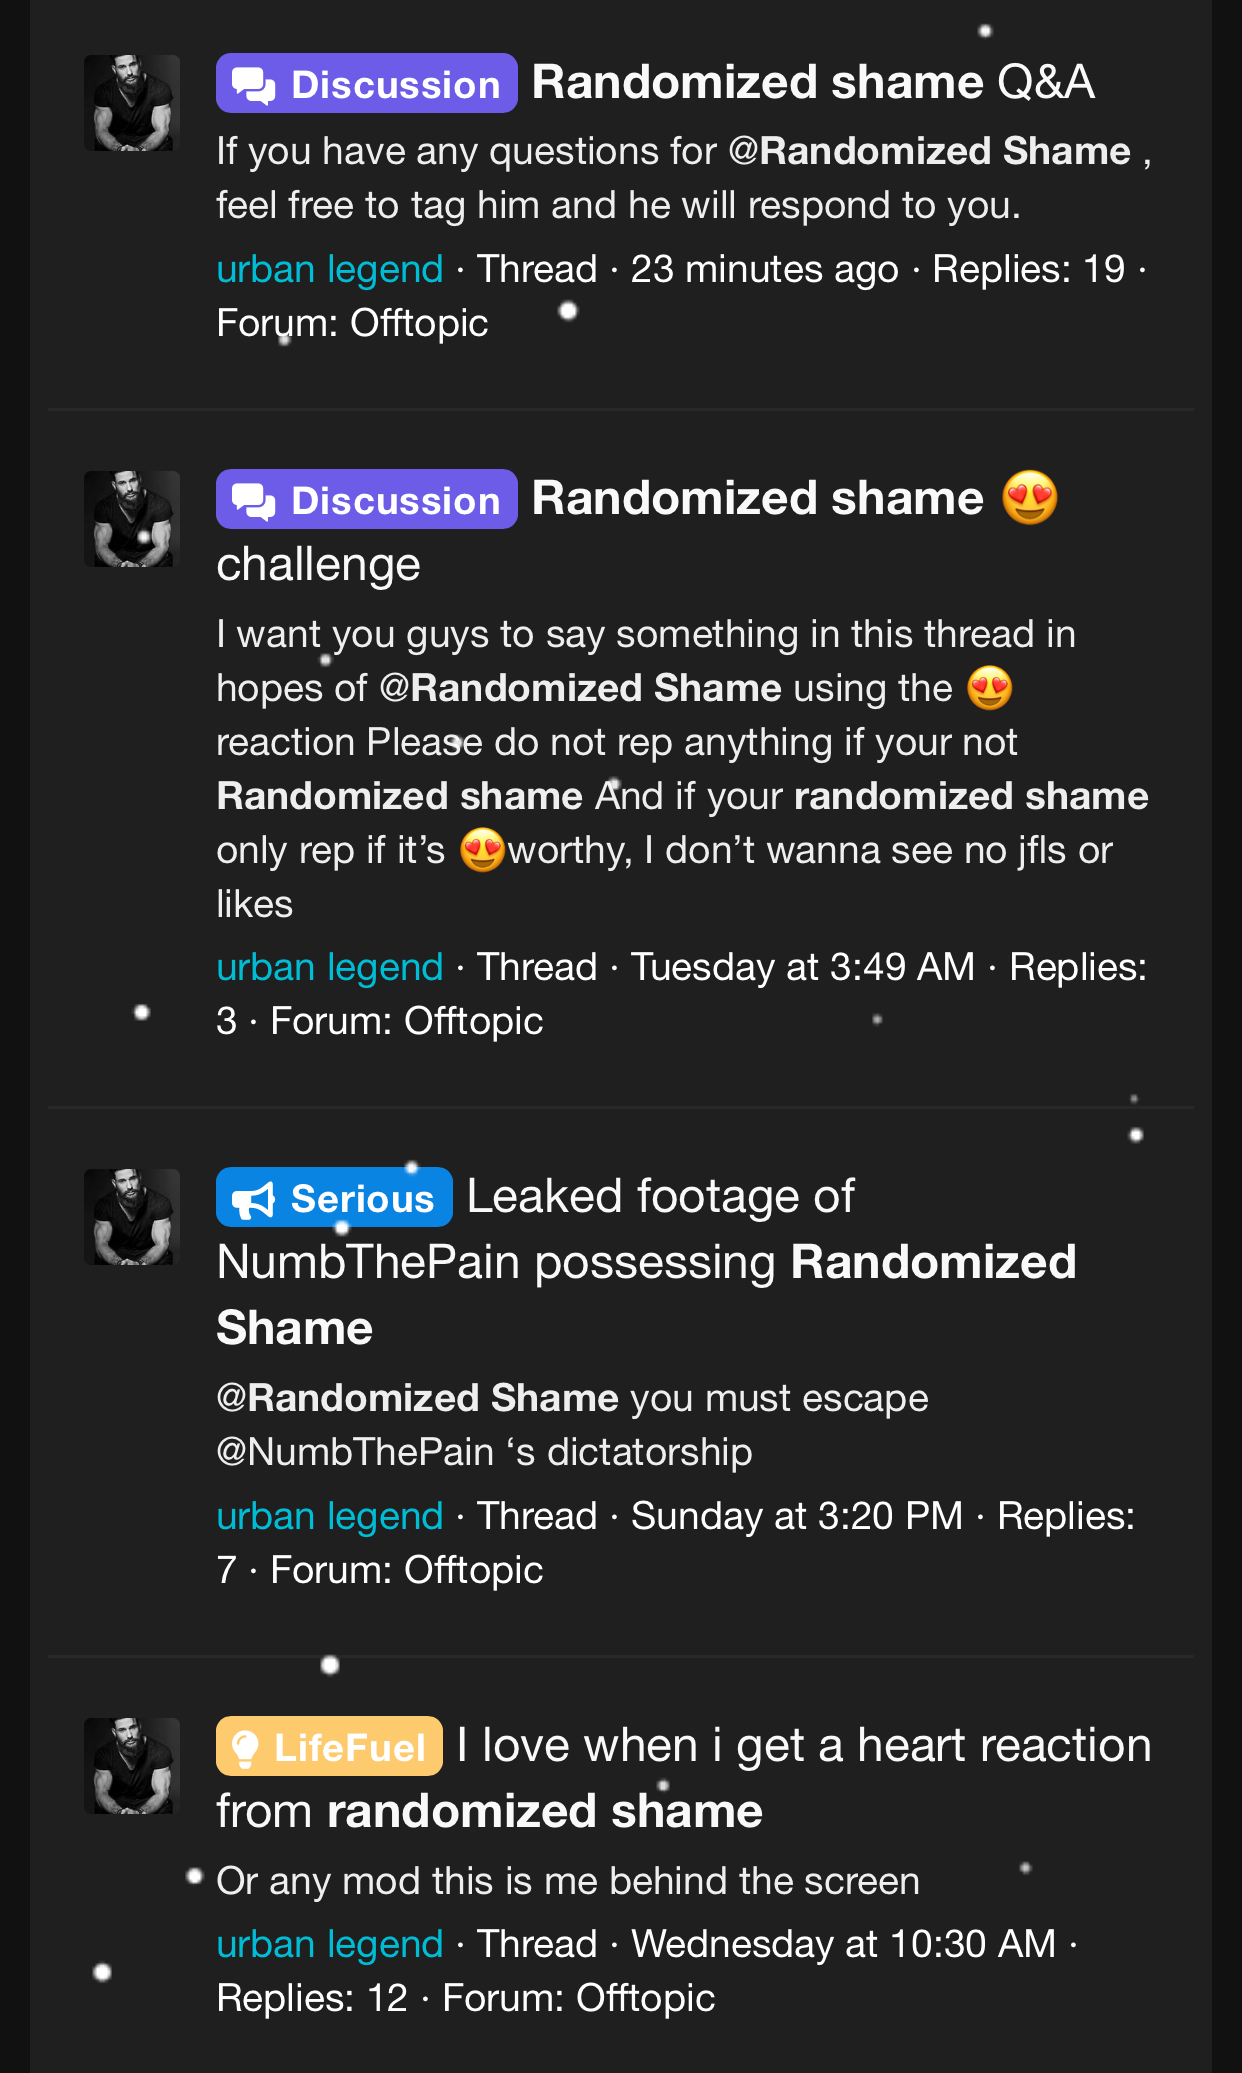The width and height of the screenshot is (1242, 2073).
Task: Click the LifeFuel lightbulb prefix tag
Action: pyautogui.click(x=329, y=1747)
